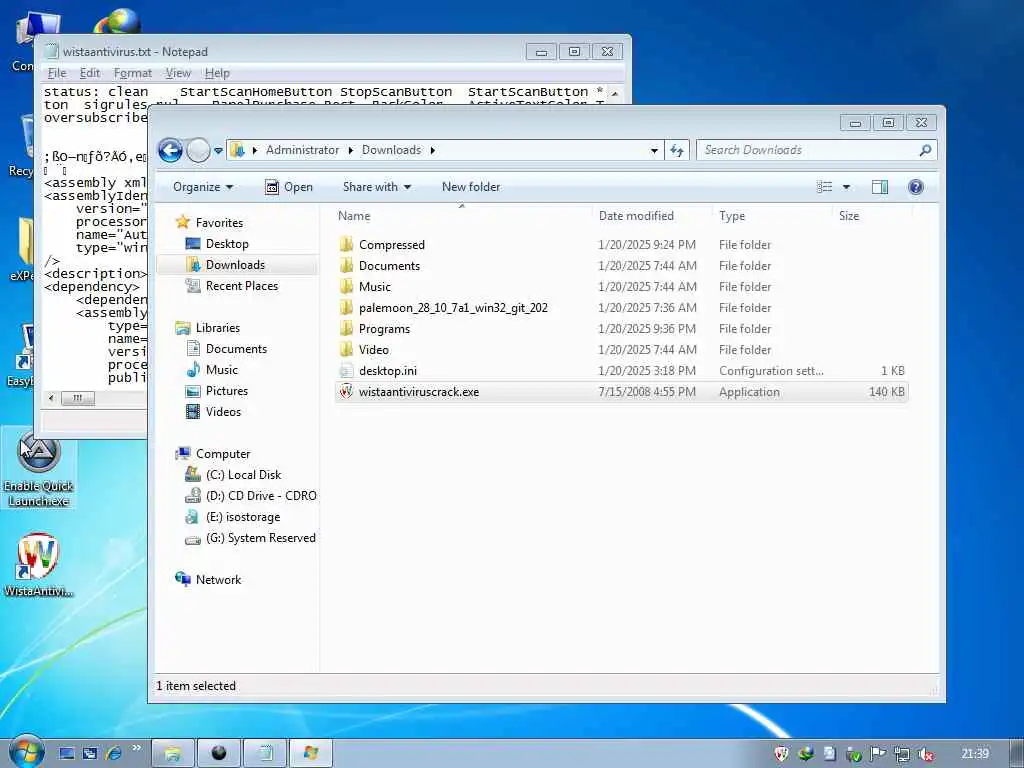Open Notepad Format menu
This screenshot has height=768, width=1024.
[x=133, y=73]
